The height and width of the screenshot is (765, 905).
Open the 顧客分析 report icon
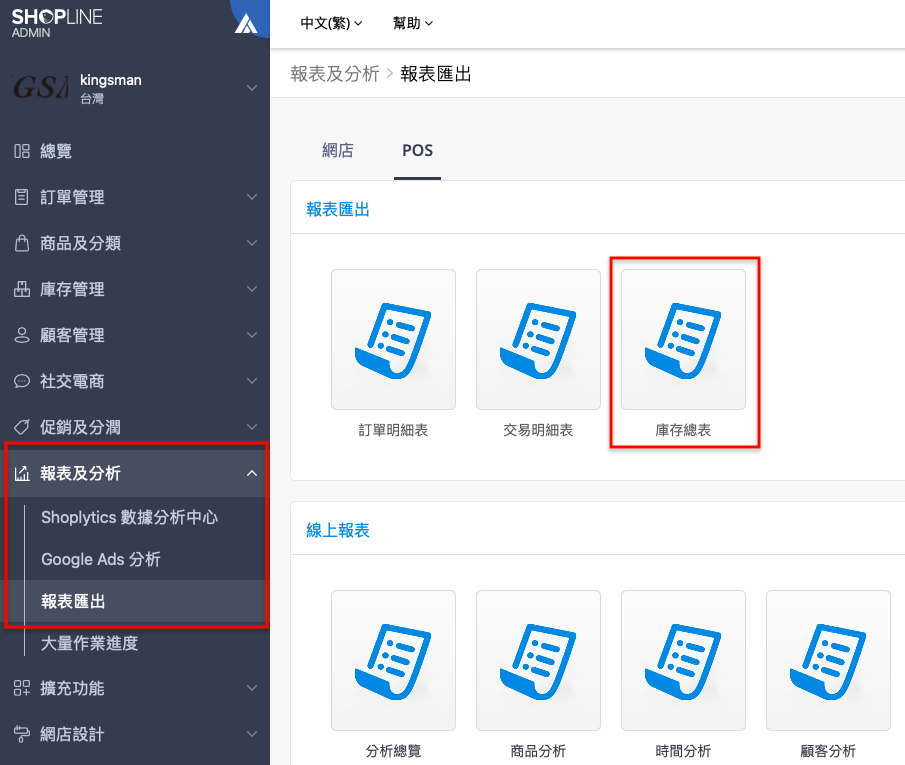click(828, 660)
